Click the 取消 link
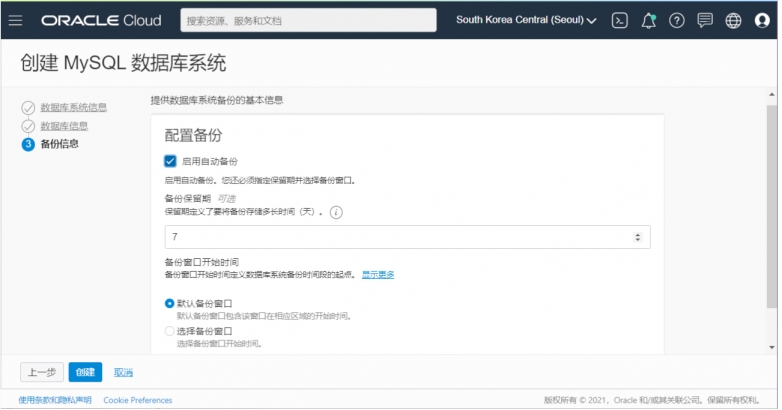The width and height of the screenshot is (782, 410). 123,373
